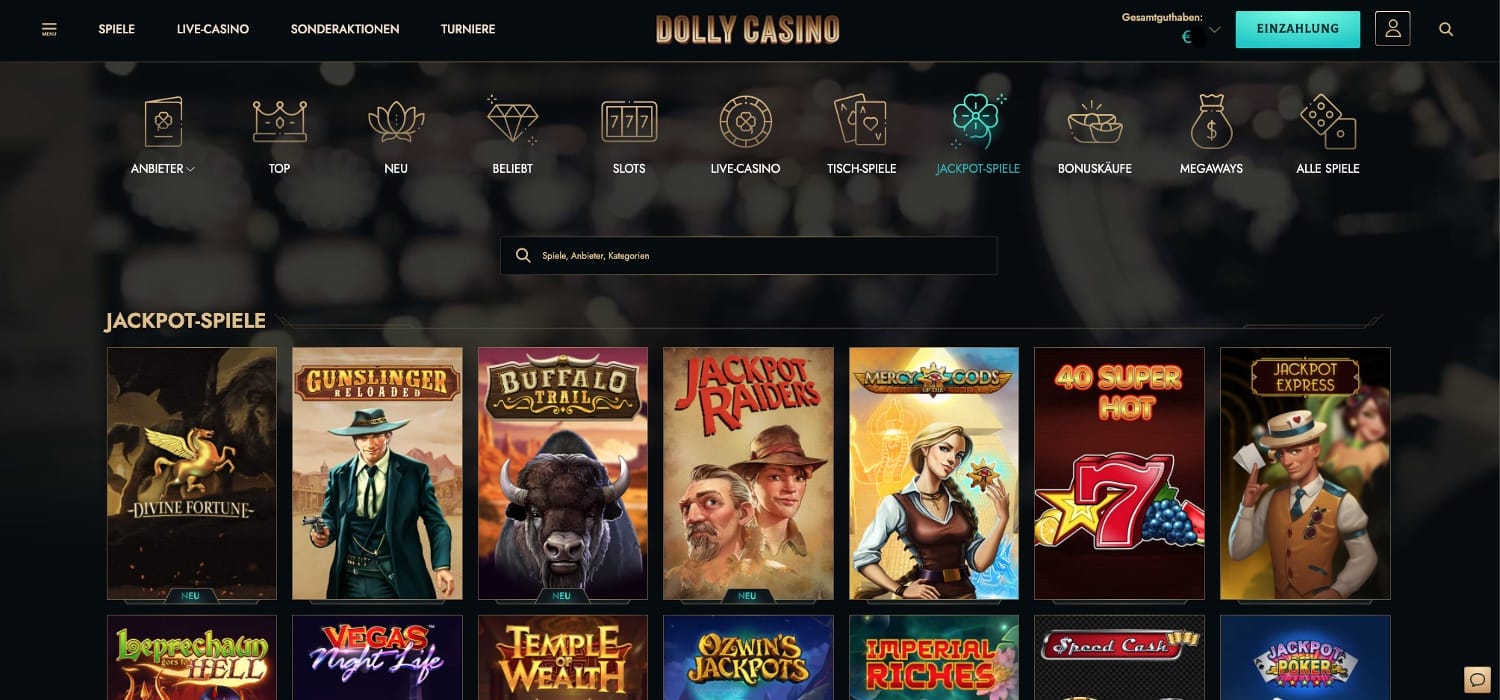Viewport: 1500px width, 700px height.
Task: Open the Gunslinger Reloaded game thumbnail
Action: (x=377, y=473)
